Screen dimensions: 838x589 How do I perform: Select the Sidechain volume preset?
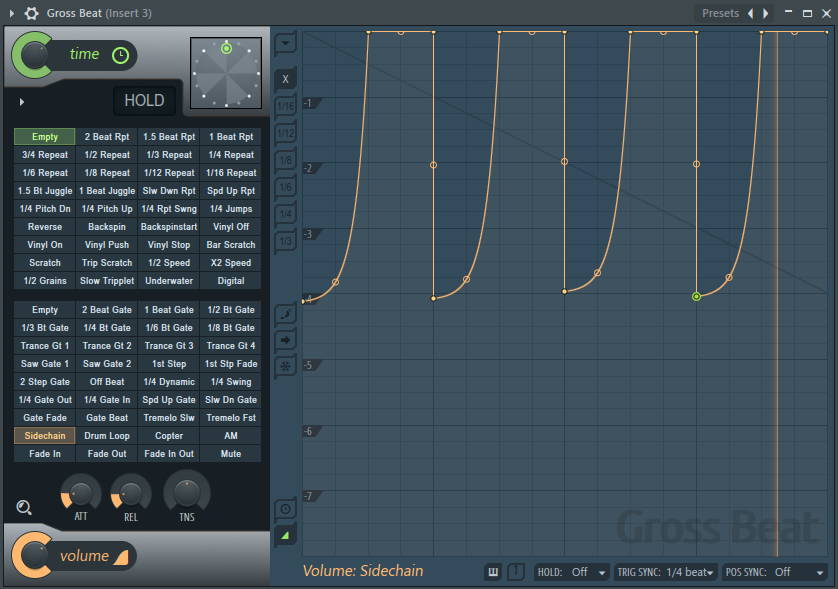point(45,436)
